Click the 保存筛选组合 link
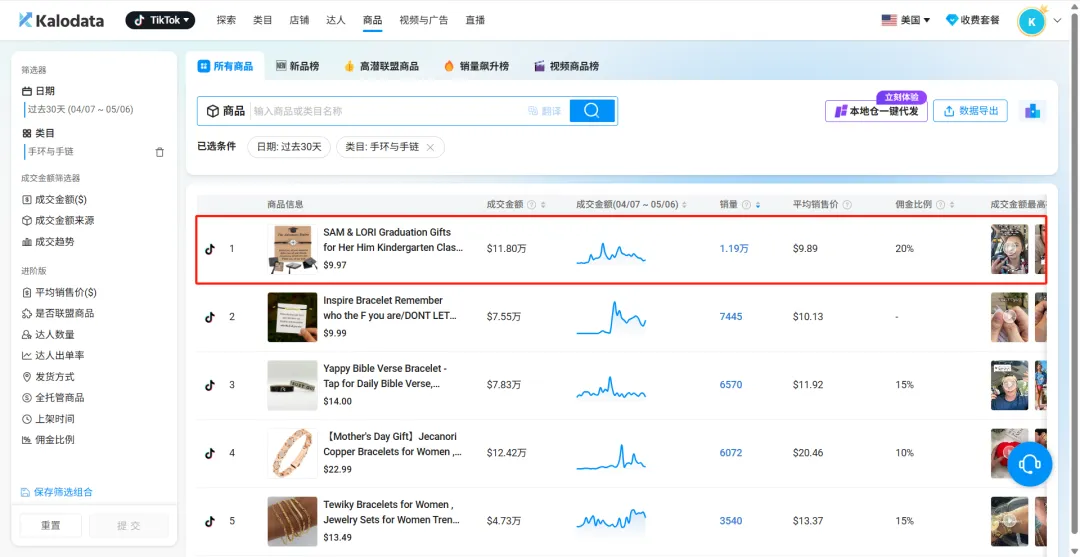This screenshot has height=557, width=1080. tap(56, 492)
